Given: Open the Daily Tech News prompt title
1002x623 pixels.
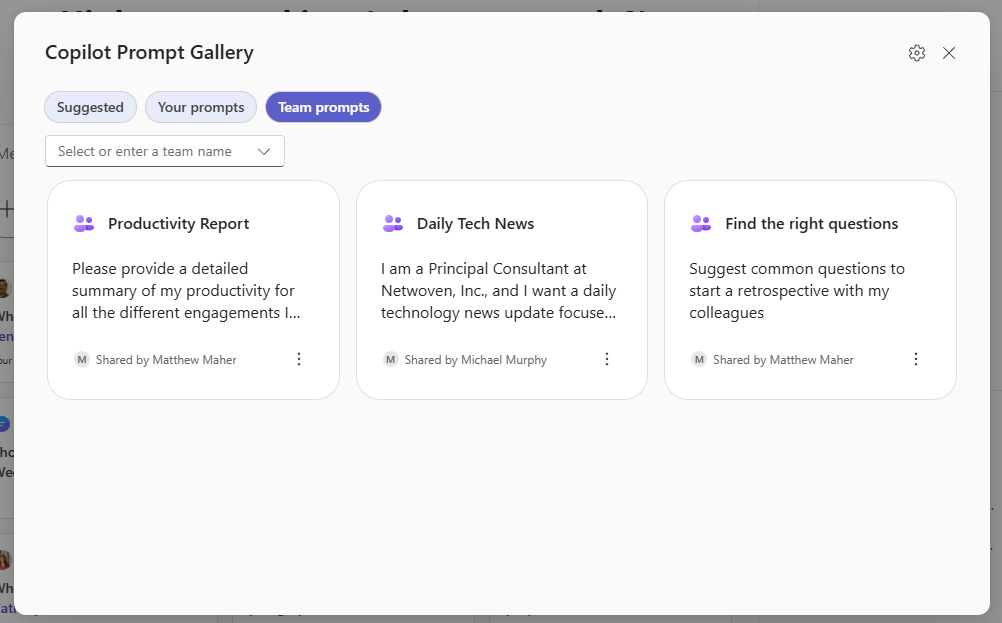Looking at the screenshot, I should pyautogui.click(x=475, y=224).
